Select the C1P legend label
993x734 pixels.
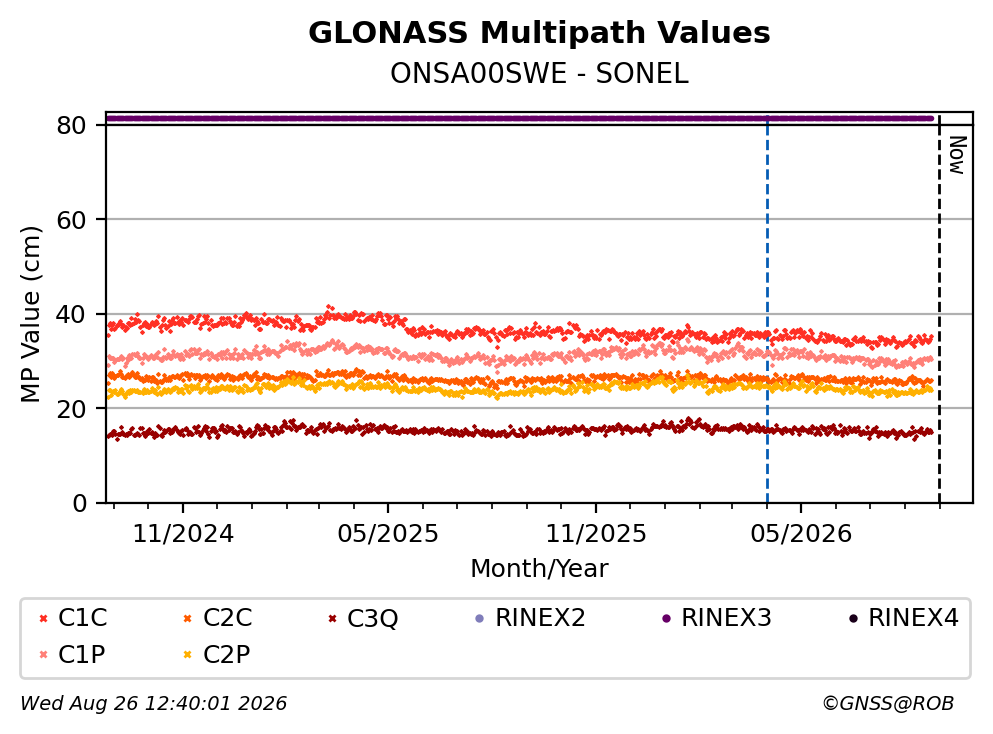point(81,654)
